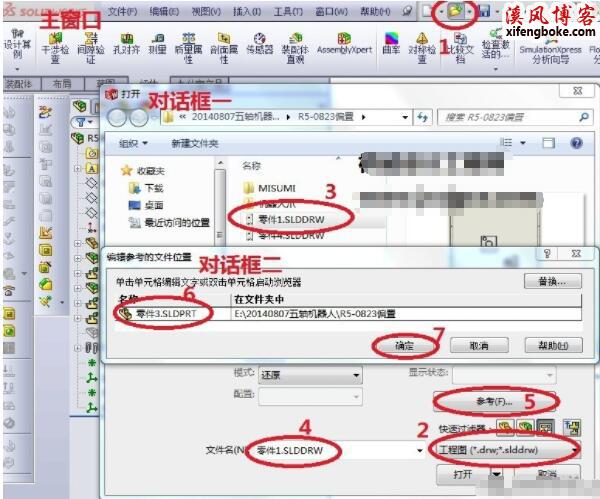Click 取消 in 编辑参考的文件位置 dialog
The height and width of the screenshot is (499, 600).
pos(479,346)
